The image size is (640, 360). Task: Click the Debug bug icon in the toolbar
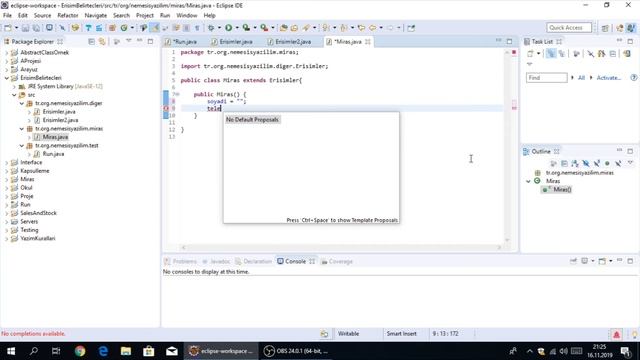tap(211, 28)
